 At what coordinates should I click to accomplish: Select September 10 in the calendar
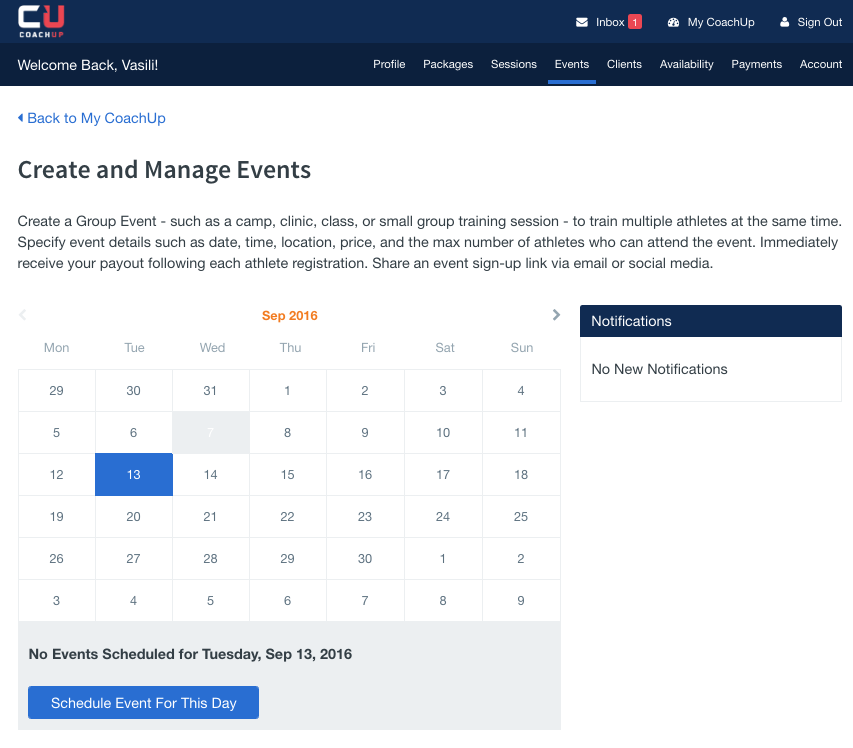tap(443, 432)
